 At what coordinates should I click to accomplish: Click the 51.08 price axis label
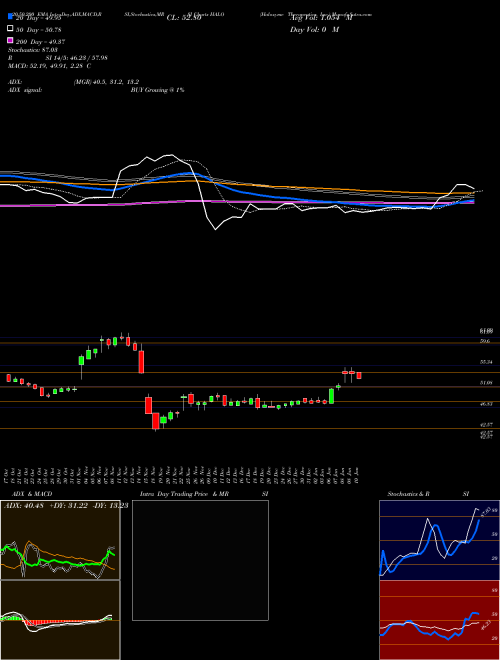[x=486, y=383]
